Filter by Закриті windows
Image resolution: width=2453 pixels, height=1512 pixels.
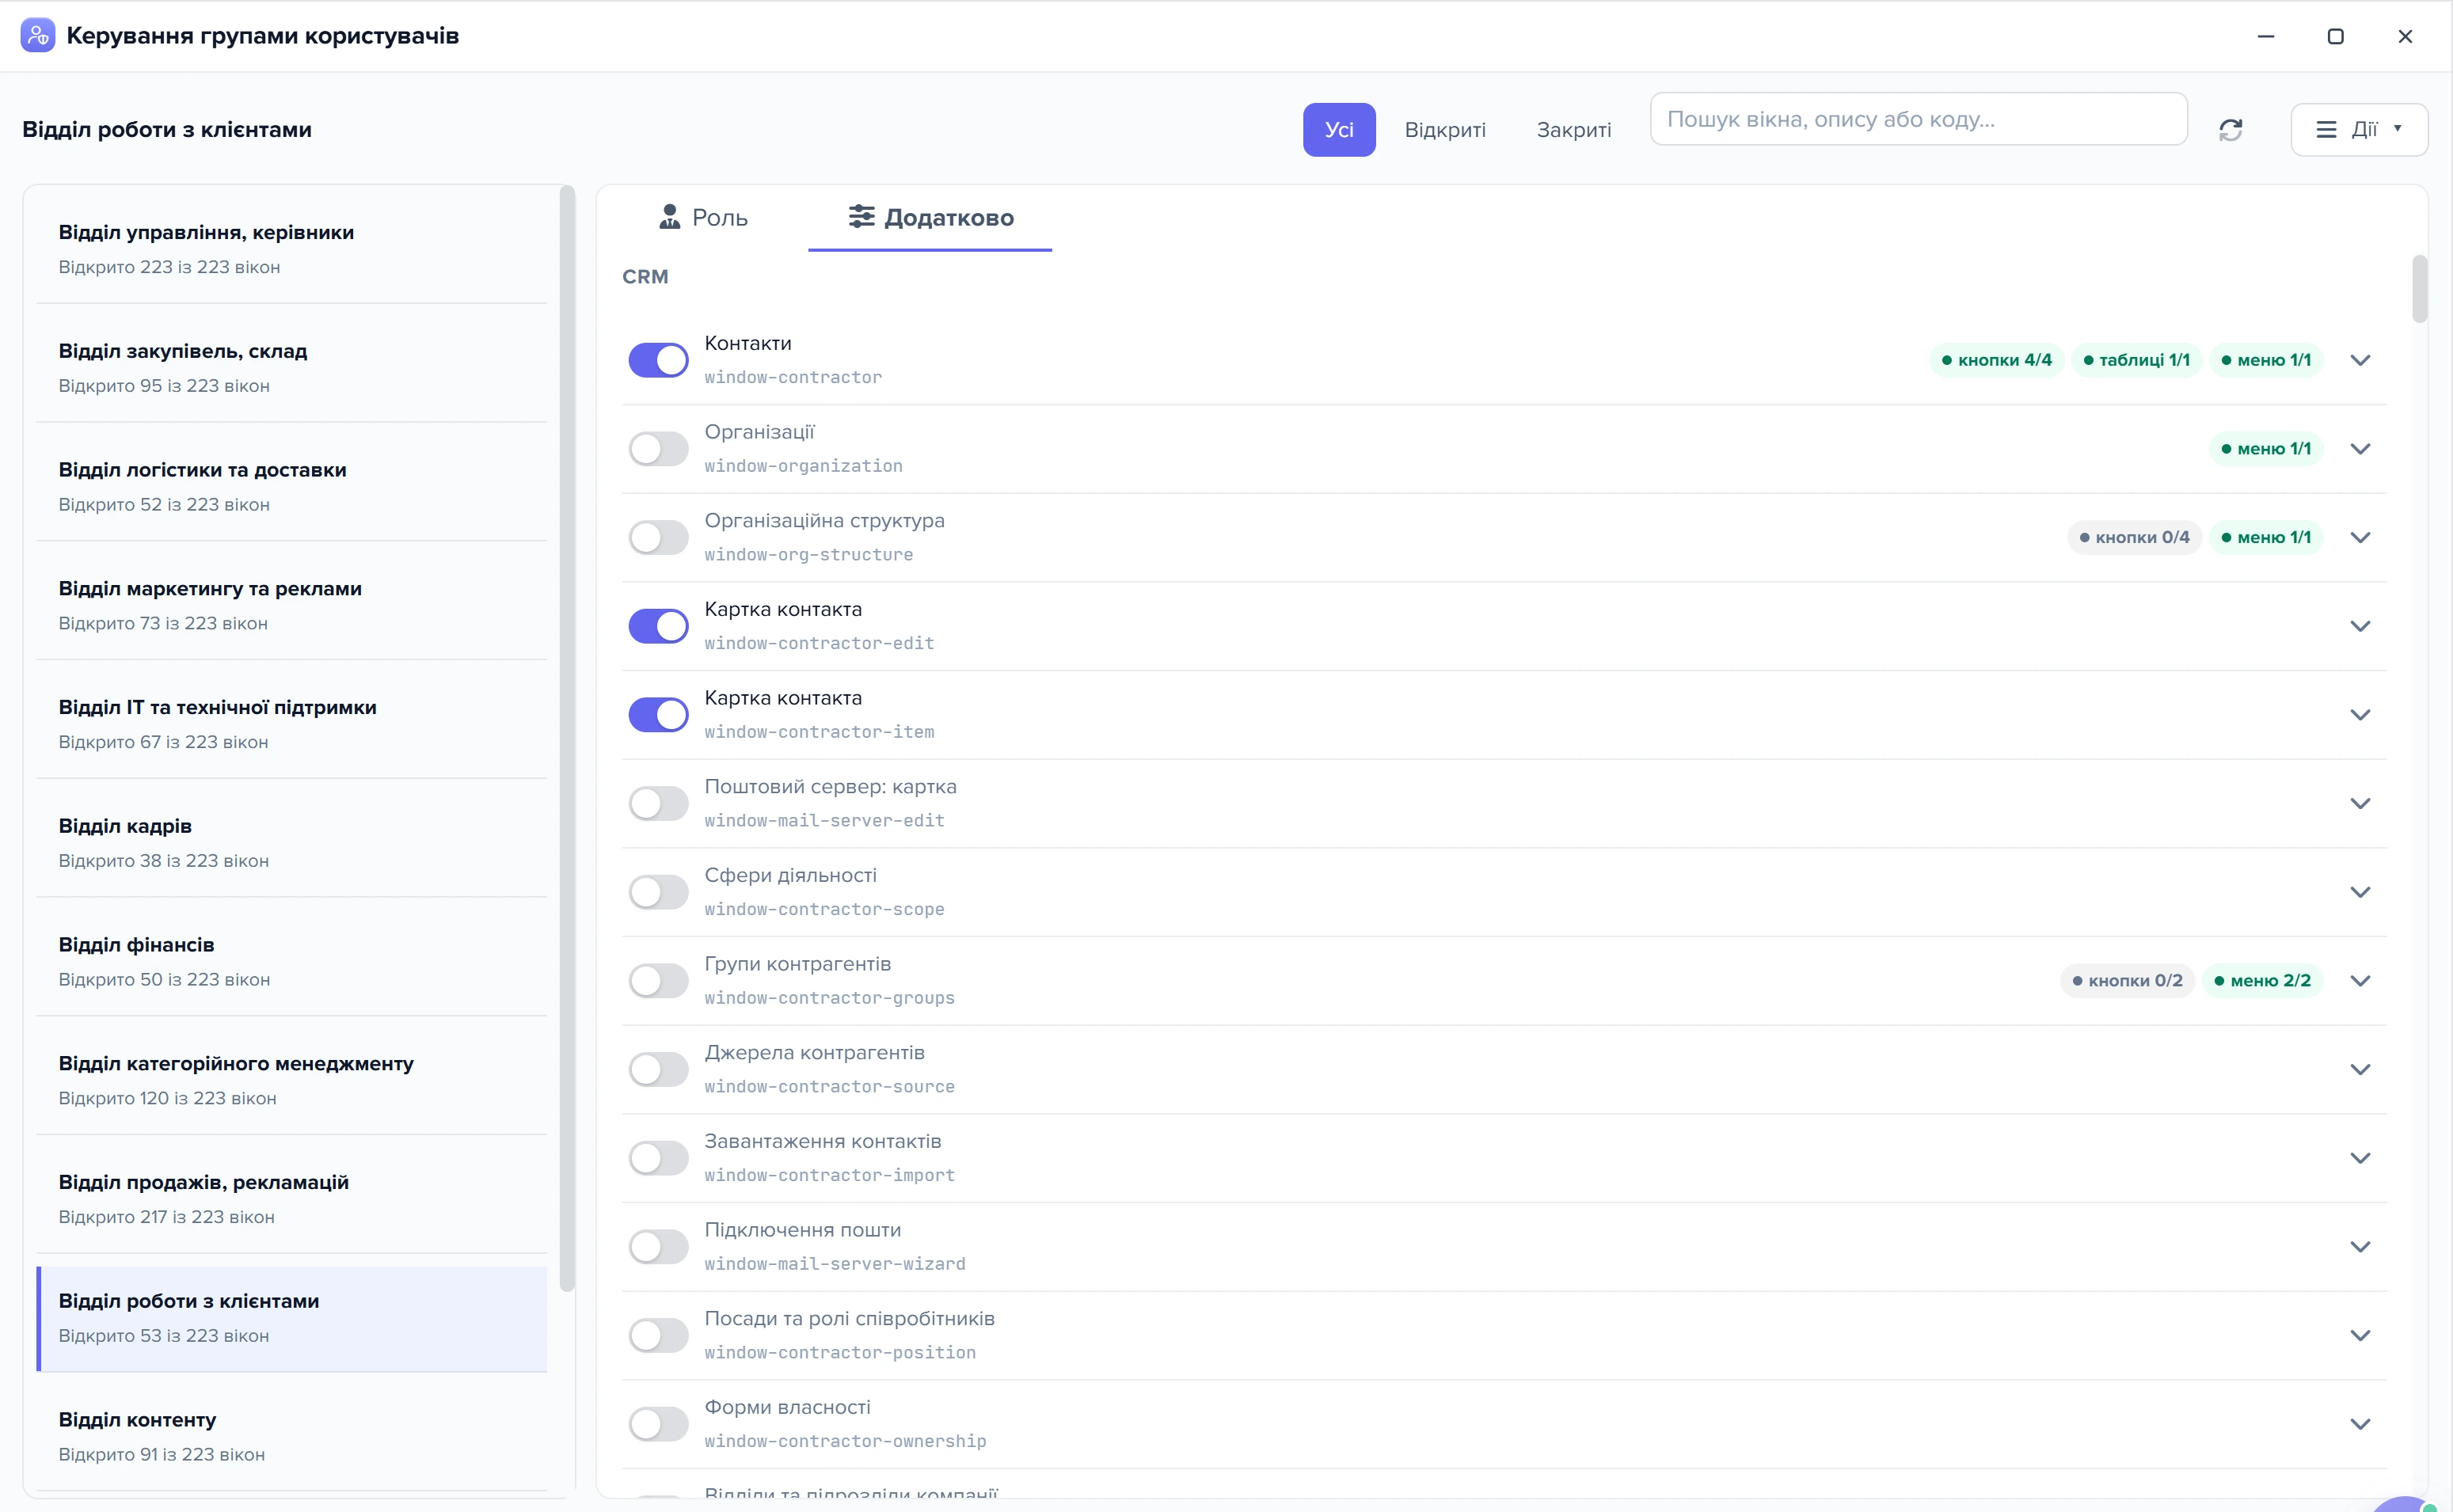(x=1574, y=130)
